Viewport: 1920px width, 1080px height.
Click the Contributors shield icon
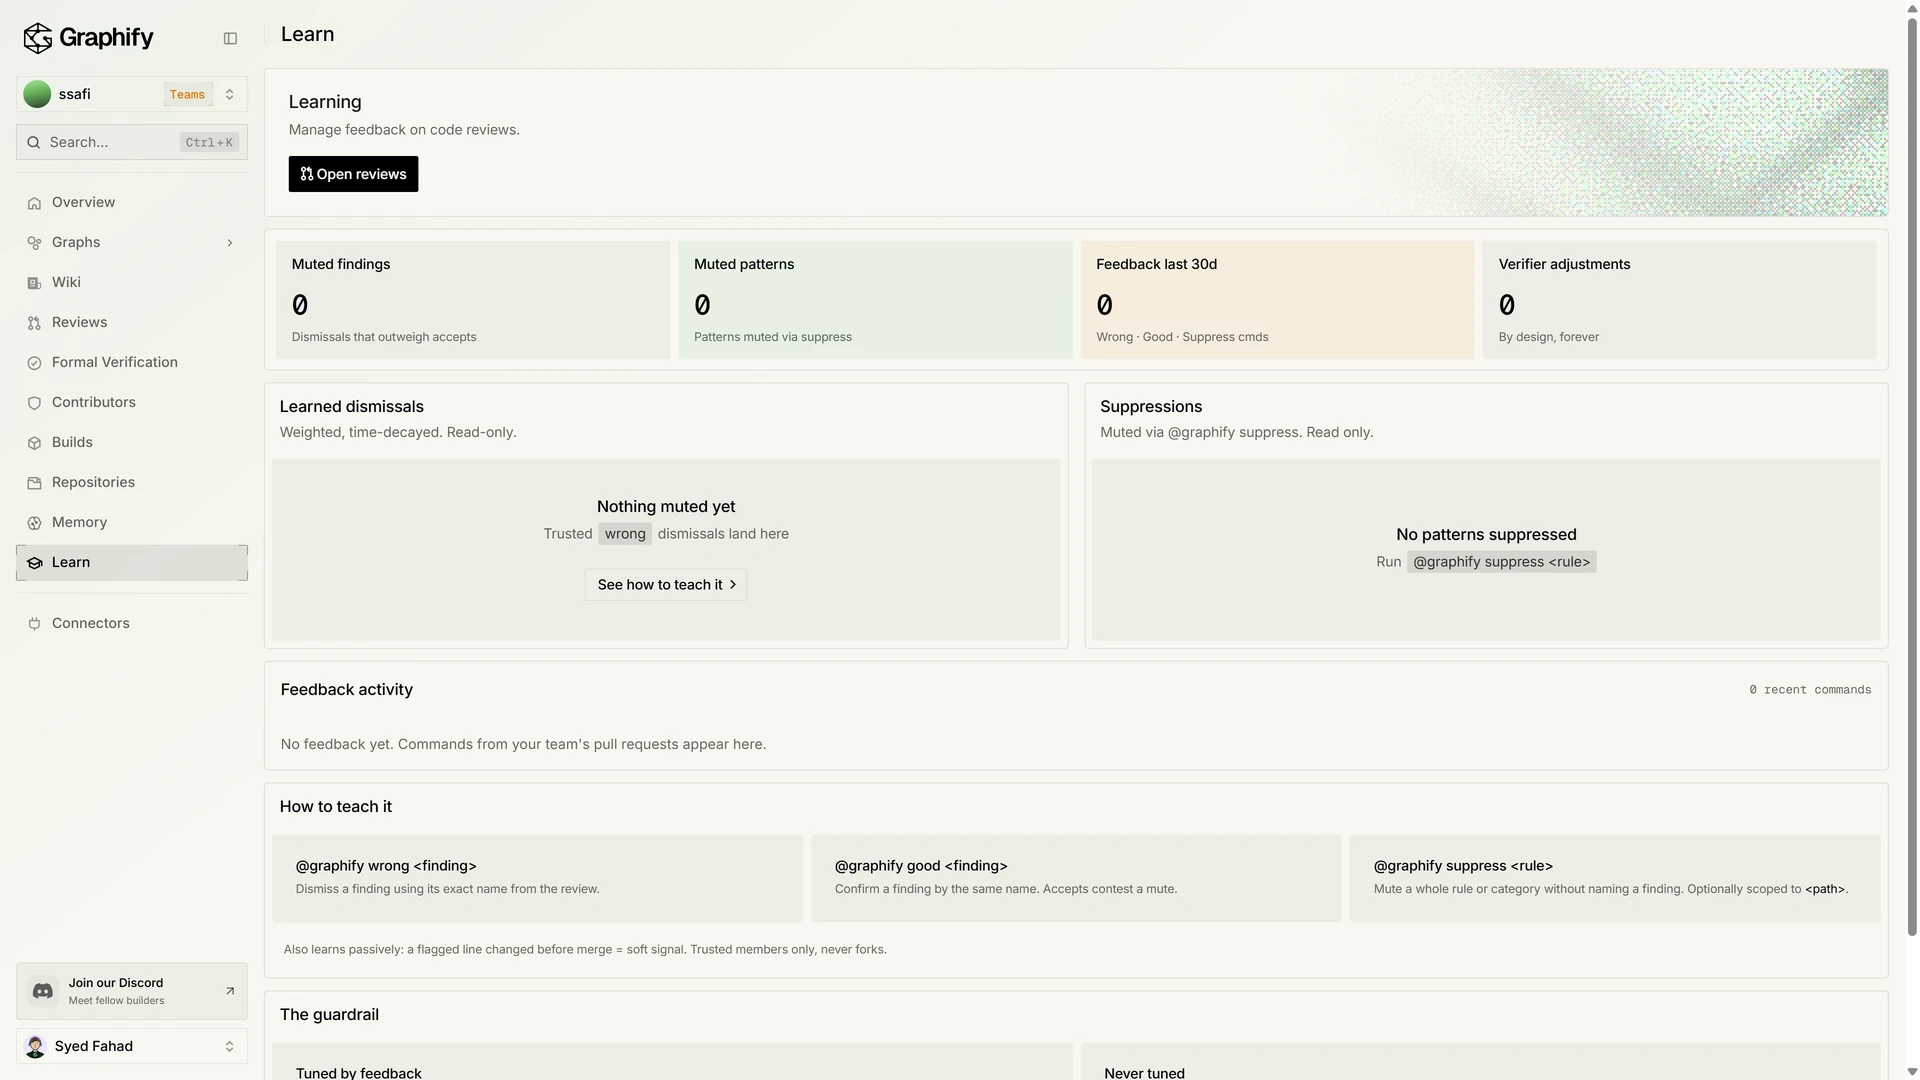pyautogui.click(x=34, y=403)
